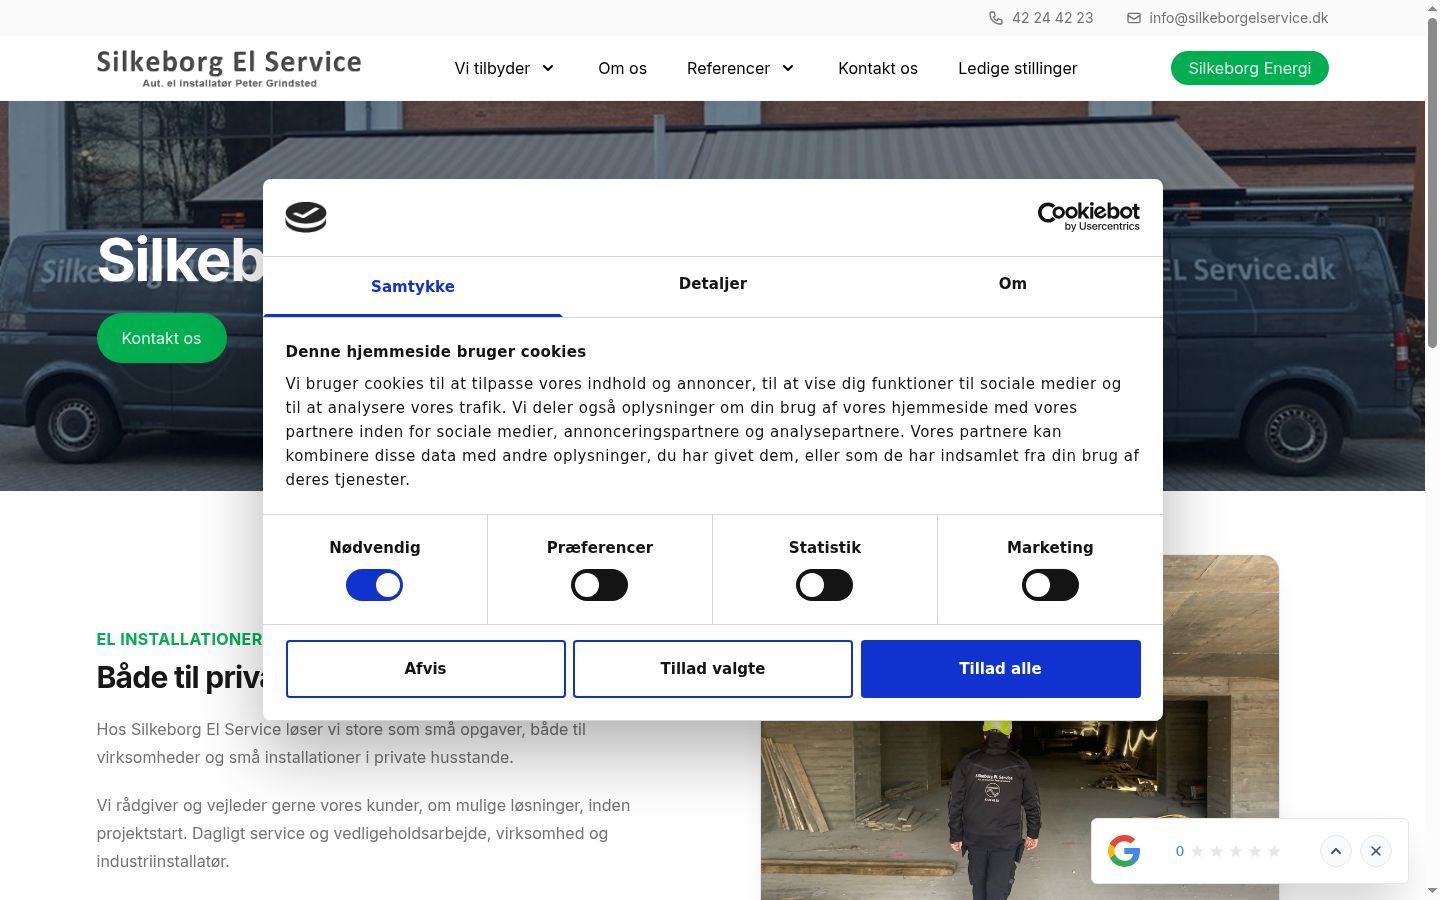Image resolution: width=1440 pixels, height=900 pixels.
Task: Click the Google G logo in review widget
Action: pos(1124,851)
